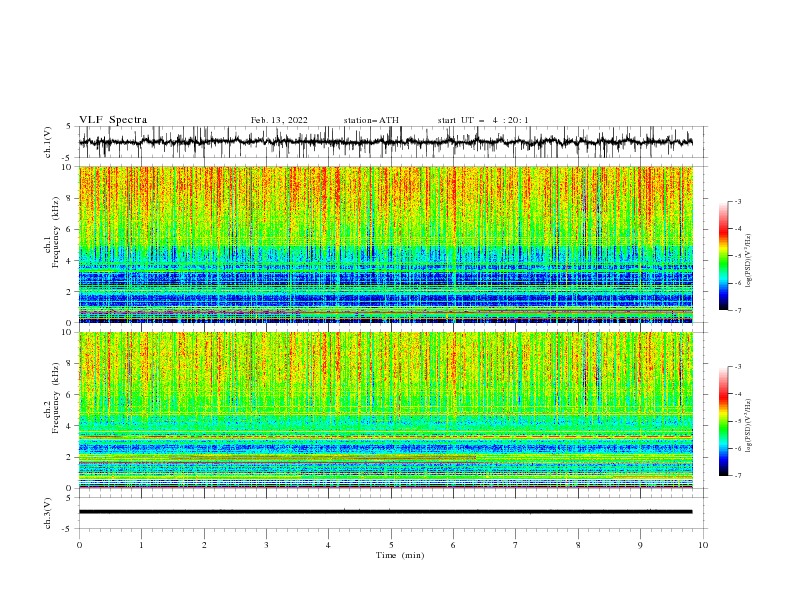
Task: Click the "6" kHz tick on ch.2 frequency axis
Action: [70, 394]
